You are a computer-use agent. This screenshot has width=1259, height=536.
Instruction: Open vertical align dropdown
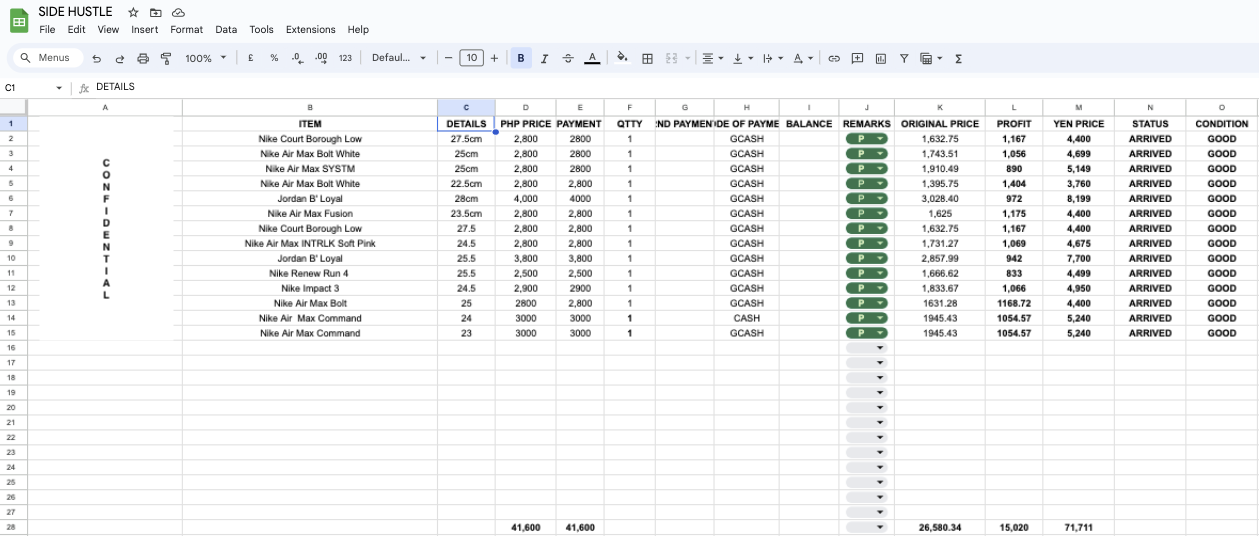tap(742, 58)
